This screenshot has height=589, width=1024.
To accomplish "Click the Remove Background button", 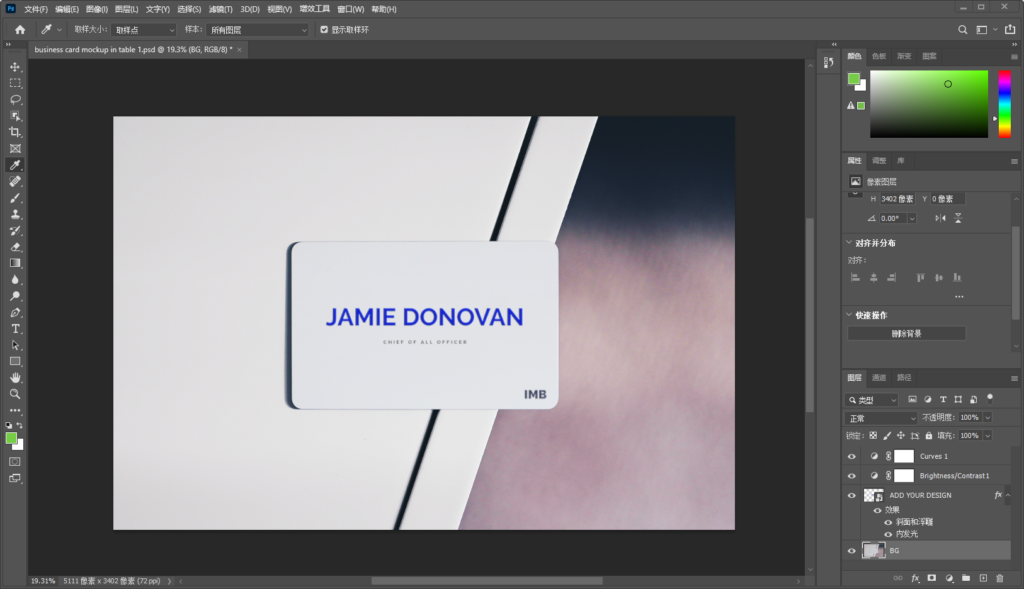I will 906,334.
